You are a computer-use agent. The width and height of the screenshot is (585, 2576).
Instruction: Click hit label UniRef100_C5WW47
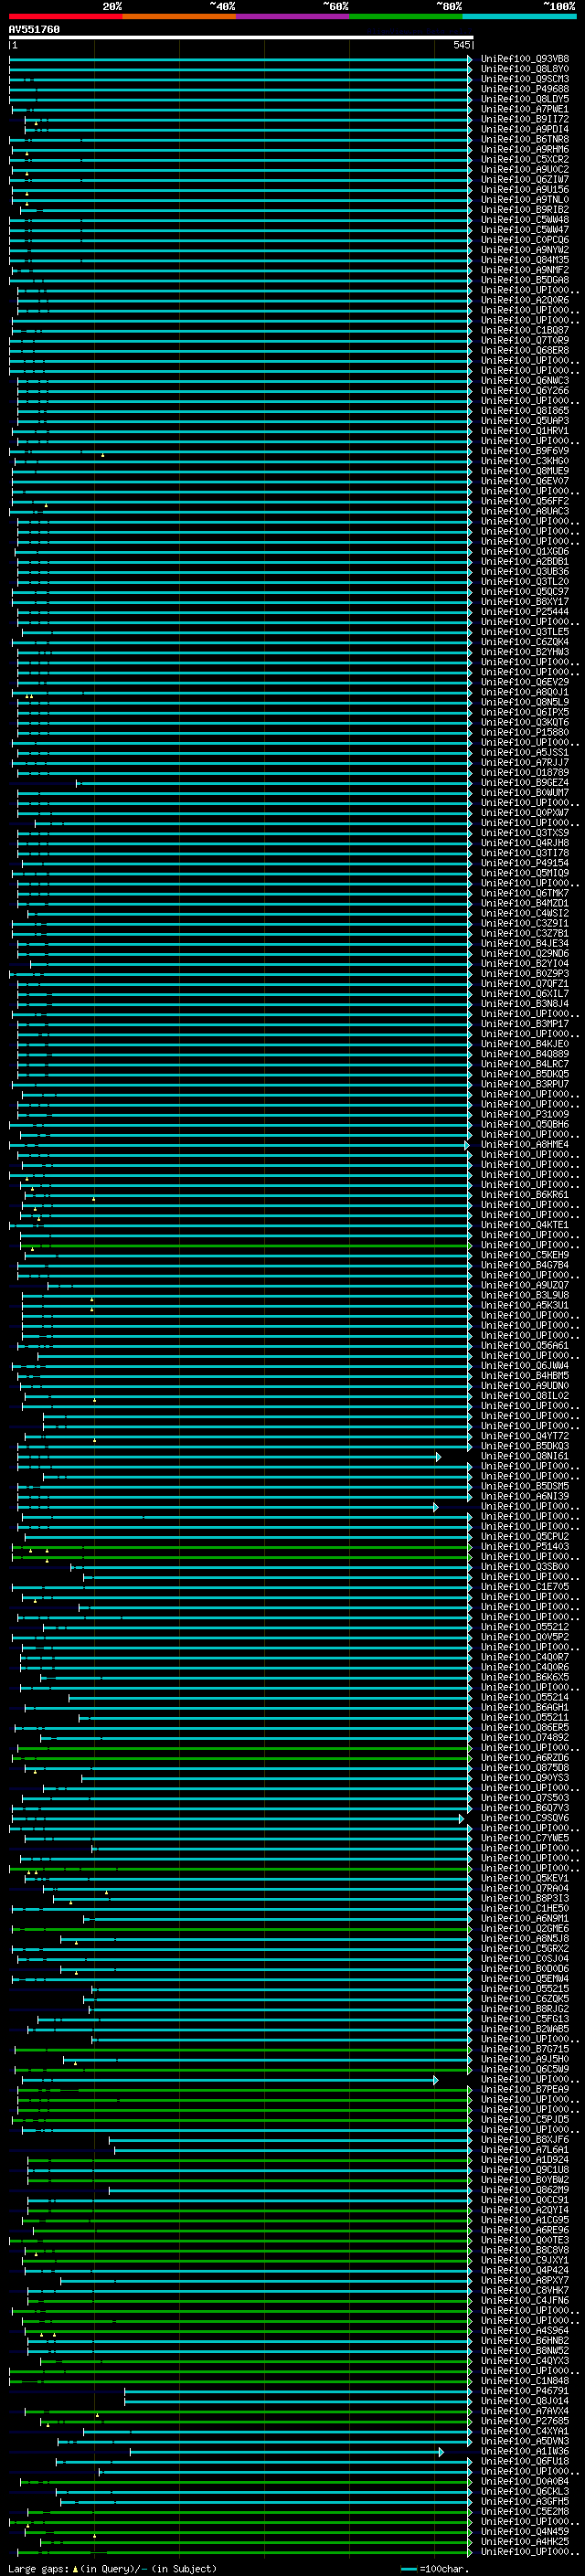click(x=525, y=230)
